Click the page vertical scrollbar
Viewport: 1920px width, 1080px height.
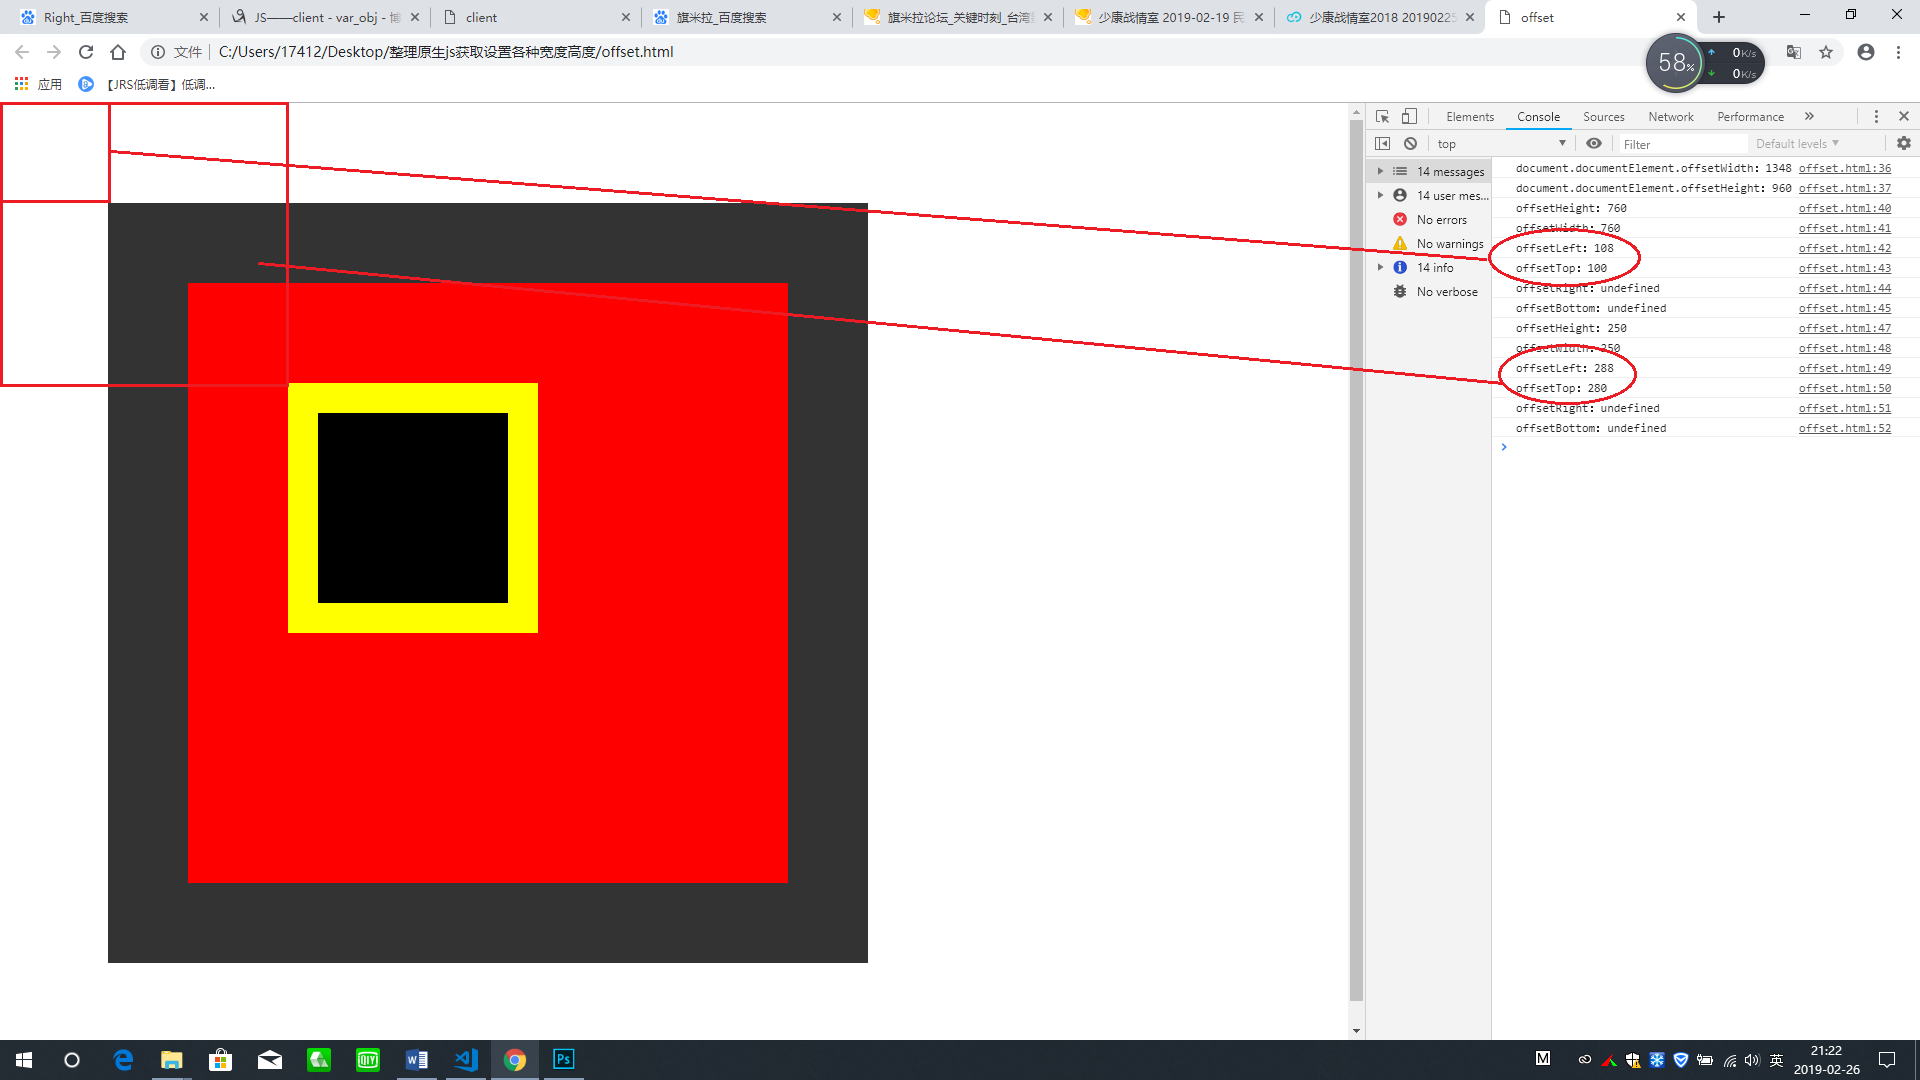[x=1356, y=560]
